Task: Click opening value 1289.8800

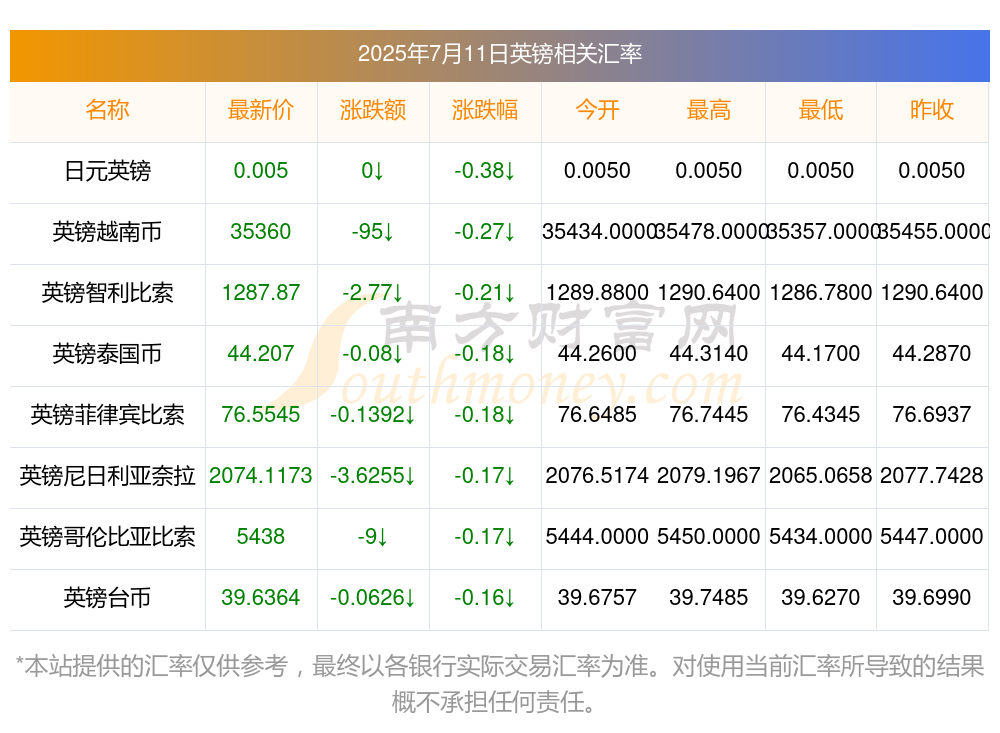Action: 597,293
